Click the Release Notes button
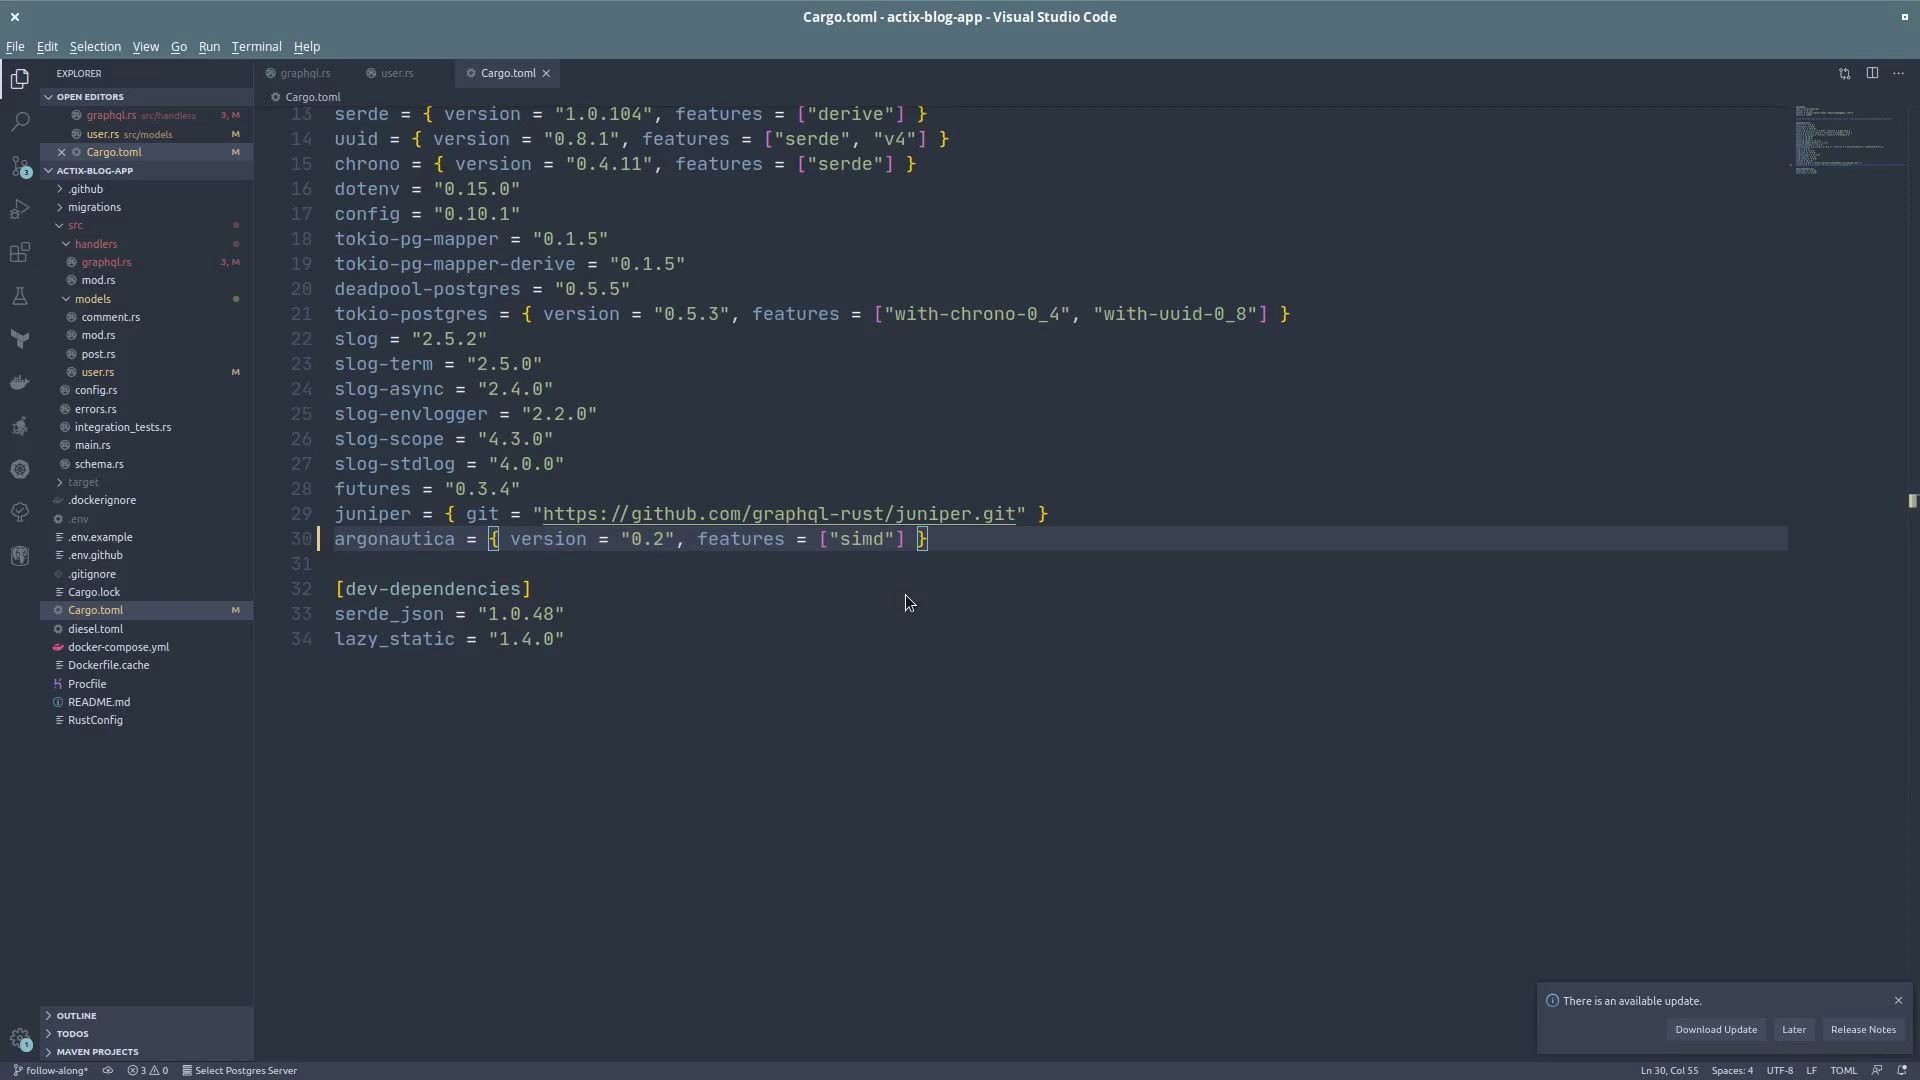The height and width of the screenshot is (1080, 1920). click(x=1862, y=1029)
